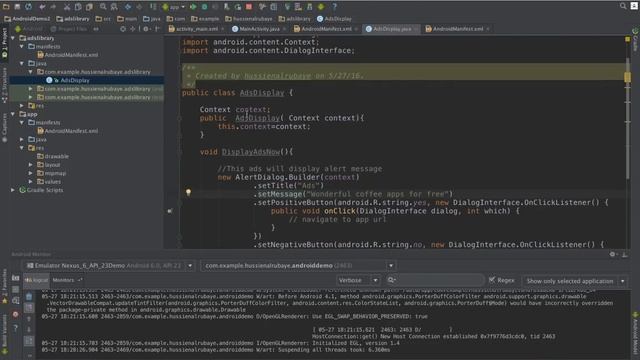The width and height of the screenshot is (640, 360).
Task: Toggle the Regex checkbox
Action: (492, 280)
